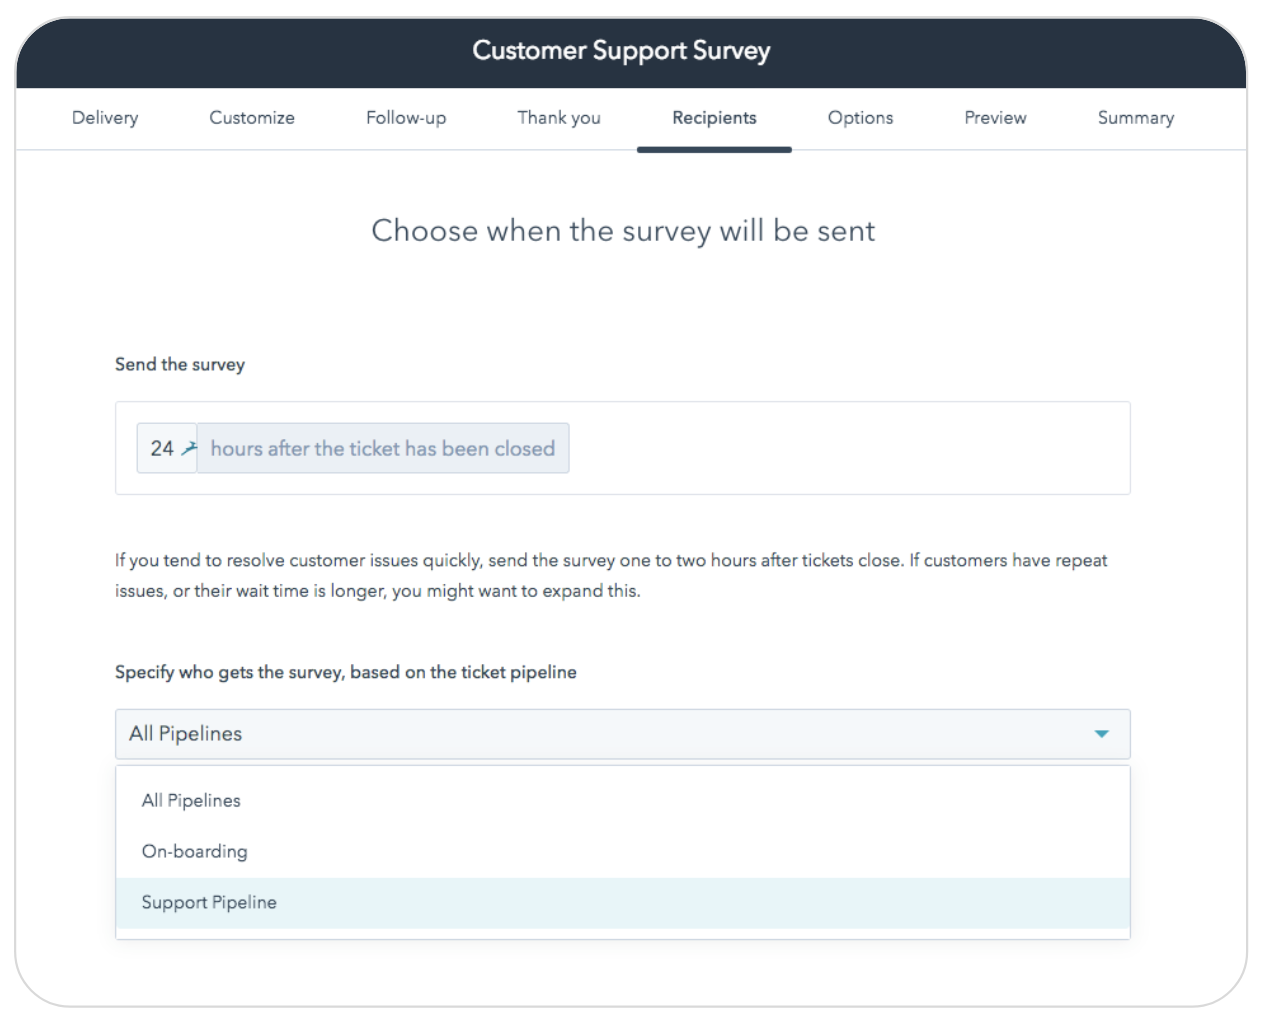
Task: Click the Choose when the survey will be sent heading
Action: tap(623, 231)
